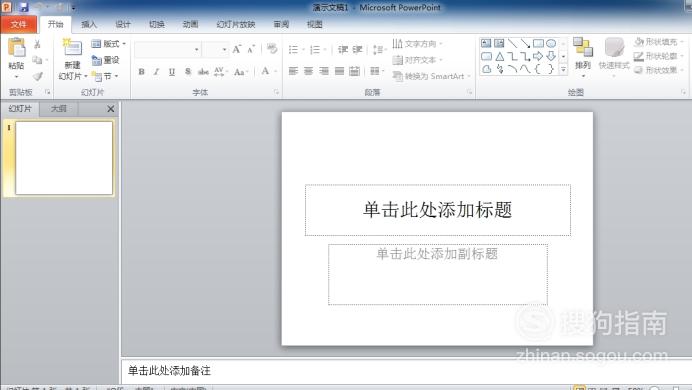Center the text alignment
The width and height of the screenshot is (692, 390).
pos(308,71)
